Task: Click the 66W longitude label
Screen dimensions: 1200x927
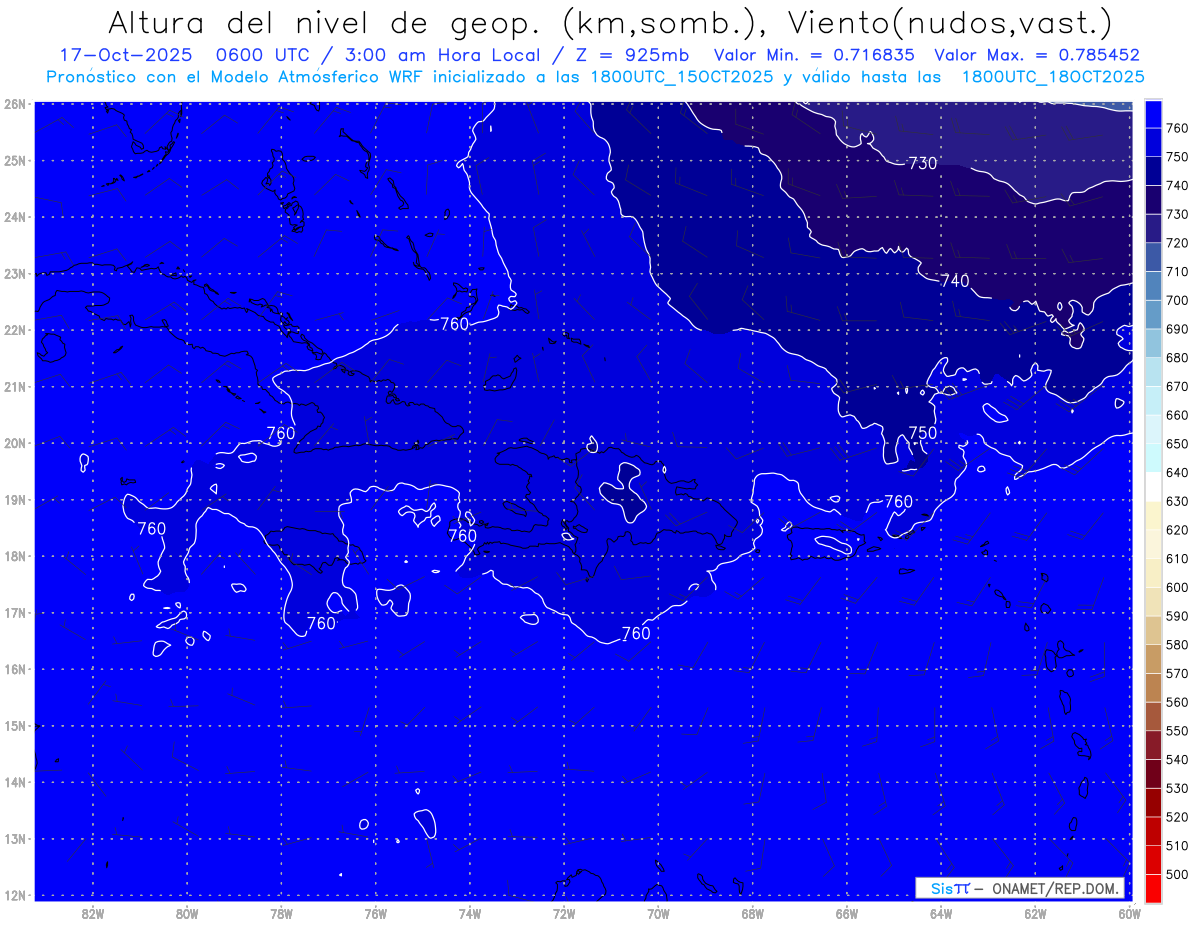Action: (x=847, y=913)
